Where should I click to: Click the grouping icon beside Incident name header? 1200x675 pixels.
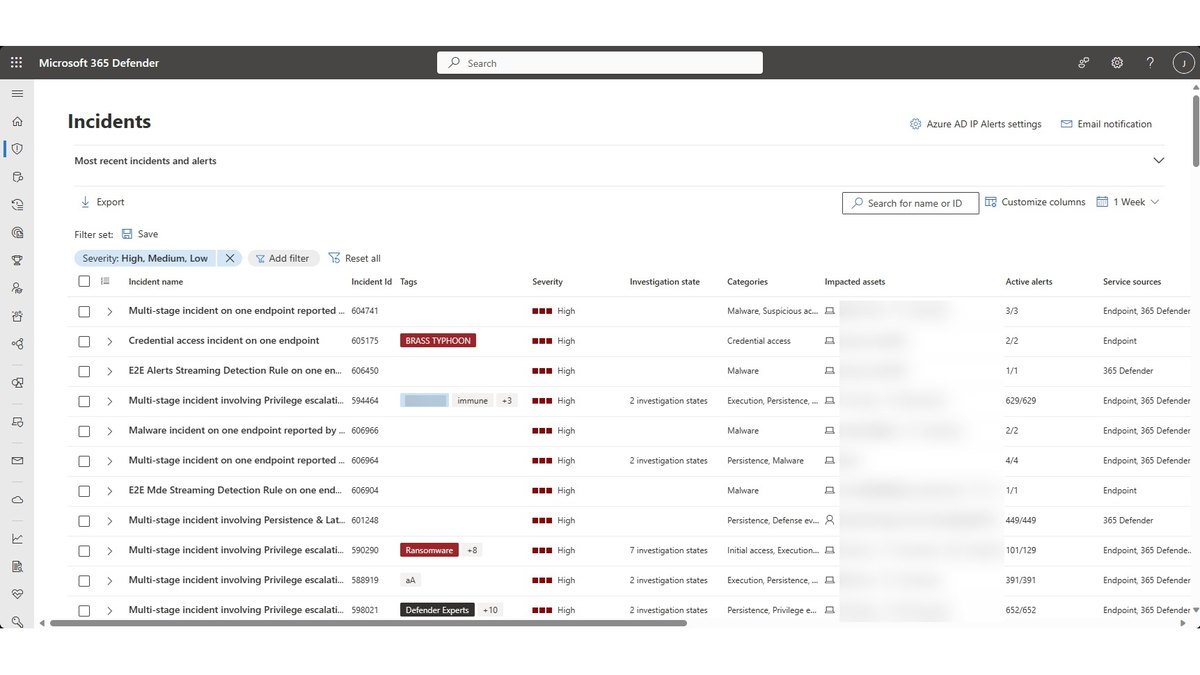[106, 282]
